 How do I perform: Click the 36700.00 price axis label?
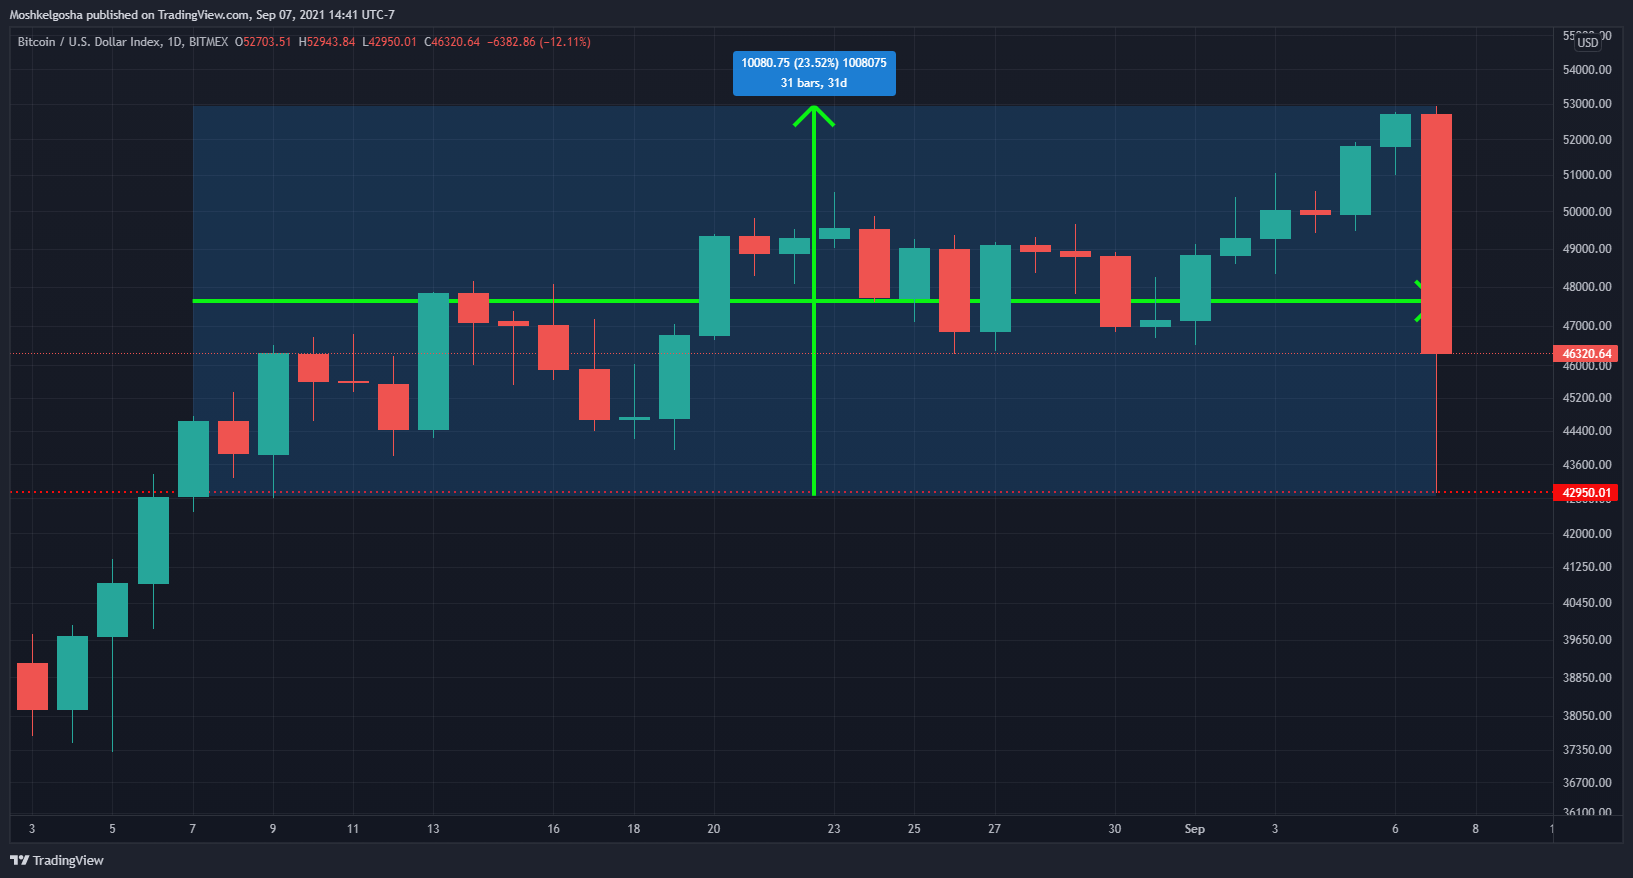pos(1587,783)
